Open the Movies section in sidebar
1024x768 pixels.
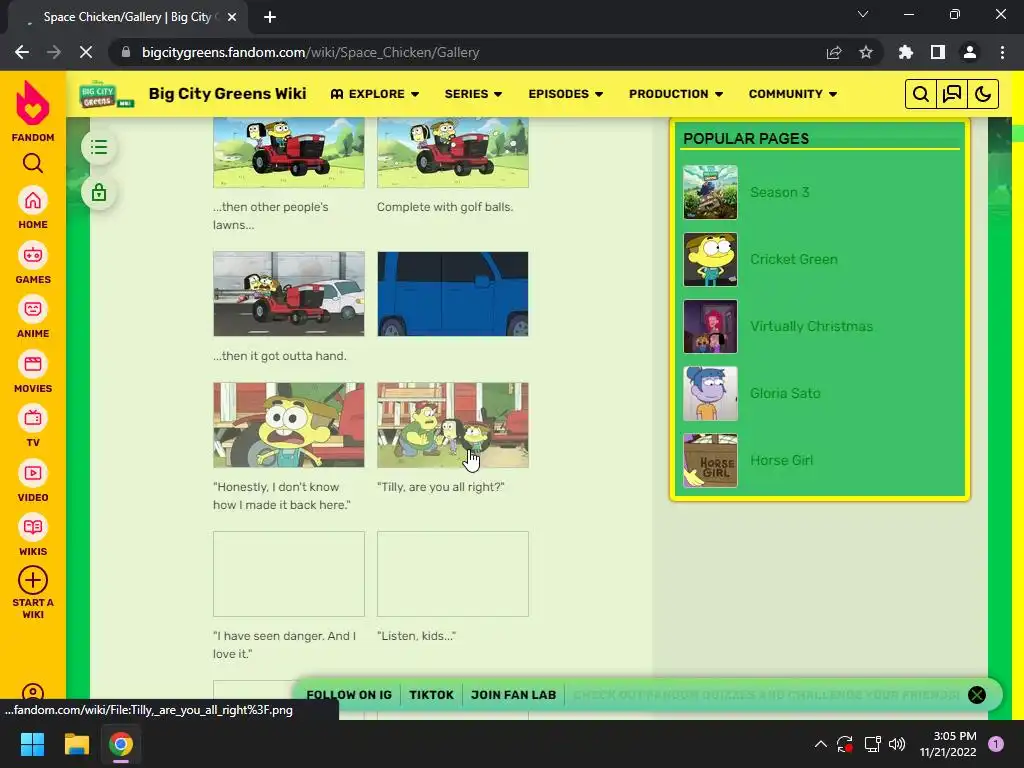[x=33, y=372]
